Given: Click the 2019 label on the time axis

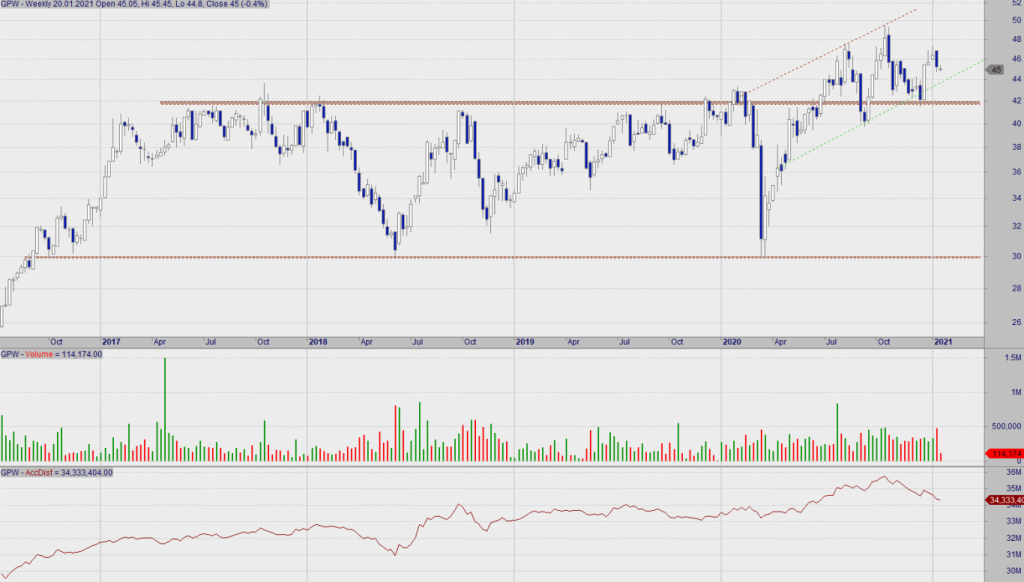Looking at the screenshot, I should point(525,342).
